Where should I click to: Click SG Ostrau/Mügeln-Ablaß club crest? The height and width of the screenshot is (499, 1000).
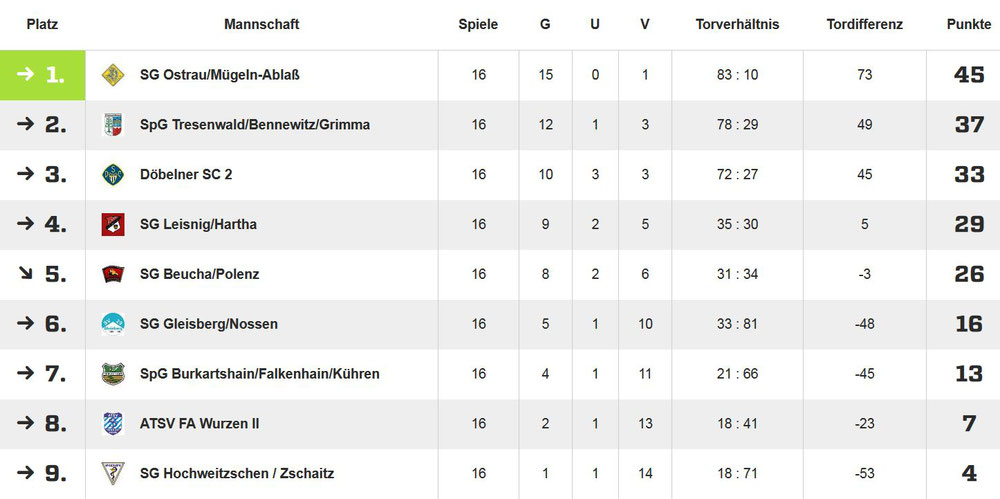(113, 75)
